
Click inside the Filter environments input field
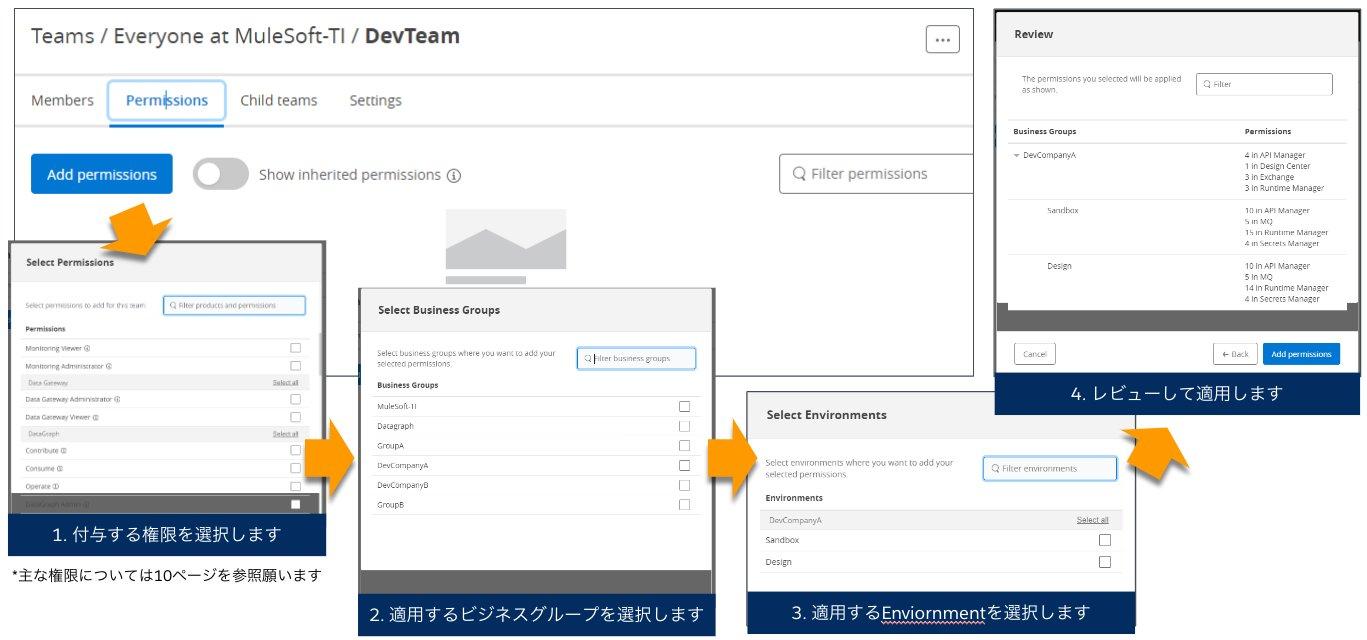tap(1050, 468)
